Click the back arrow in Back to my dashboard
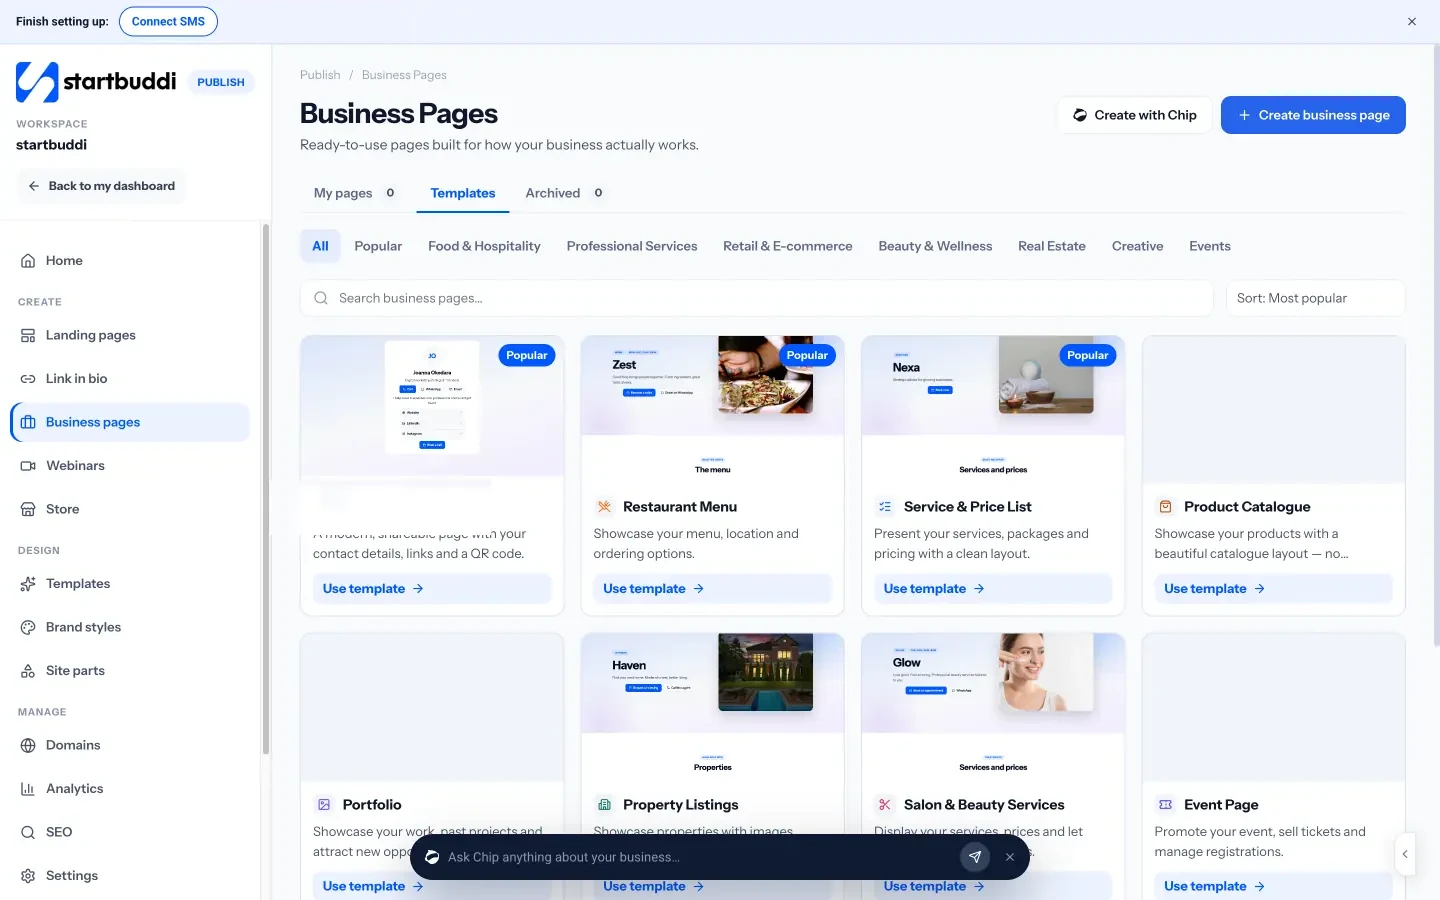This screenshot has height=900, width=1440. (34, 186)
